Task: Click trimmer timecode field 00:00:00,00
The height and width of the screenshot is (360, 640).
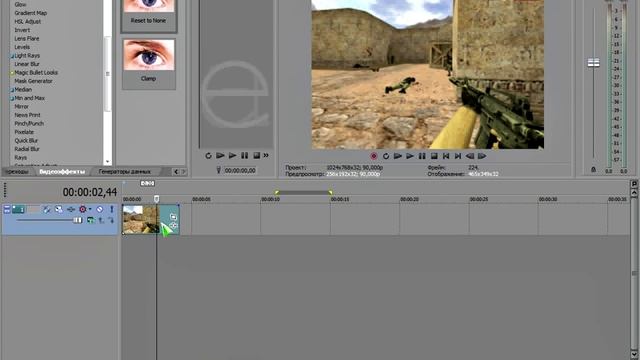Action: click(240, 171)
